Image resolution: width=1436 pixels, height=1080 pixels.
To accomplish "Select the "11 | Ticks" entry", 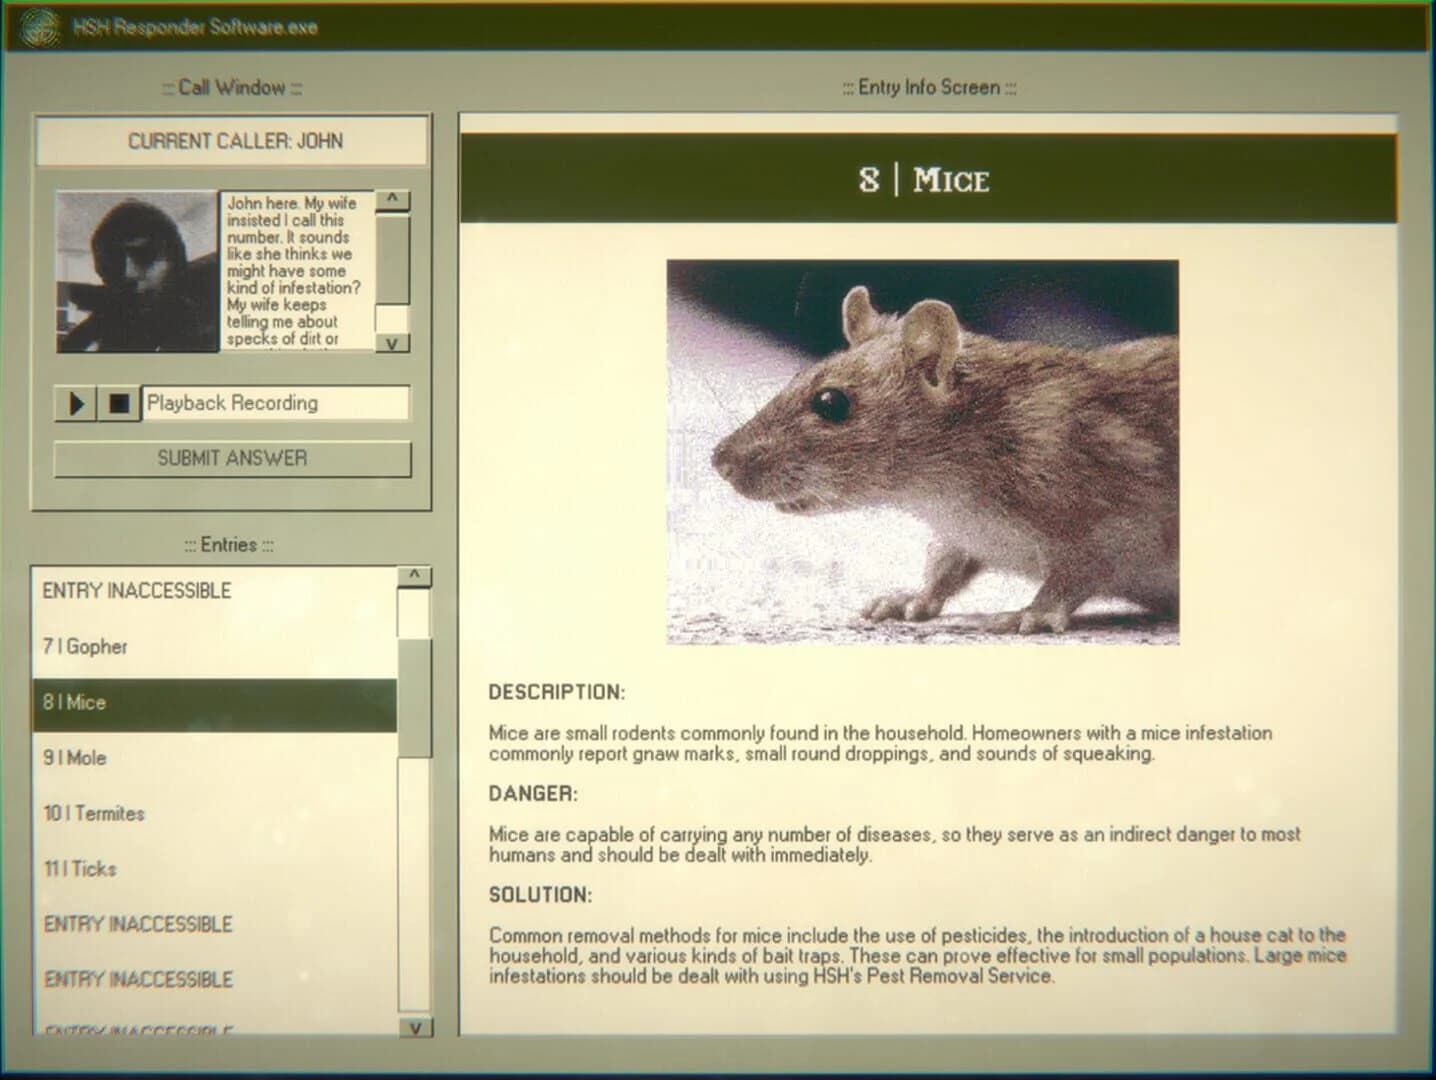I will click(215, 869).
